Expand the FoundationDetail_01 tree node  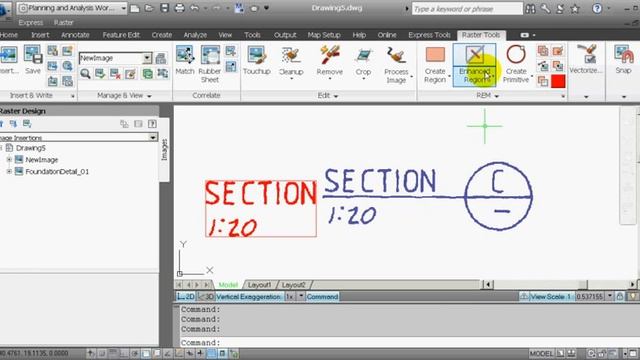tap(9, 171)
